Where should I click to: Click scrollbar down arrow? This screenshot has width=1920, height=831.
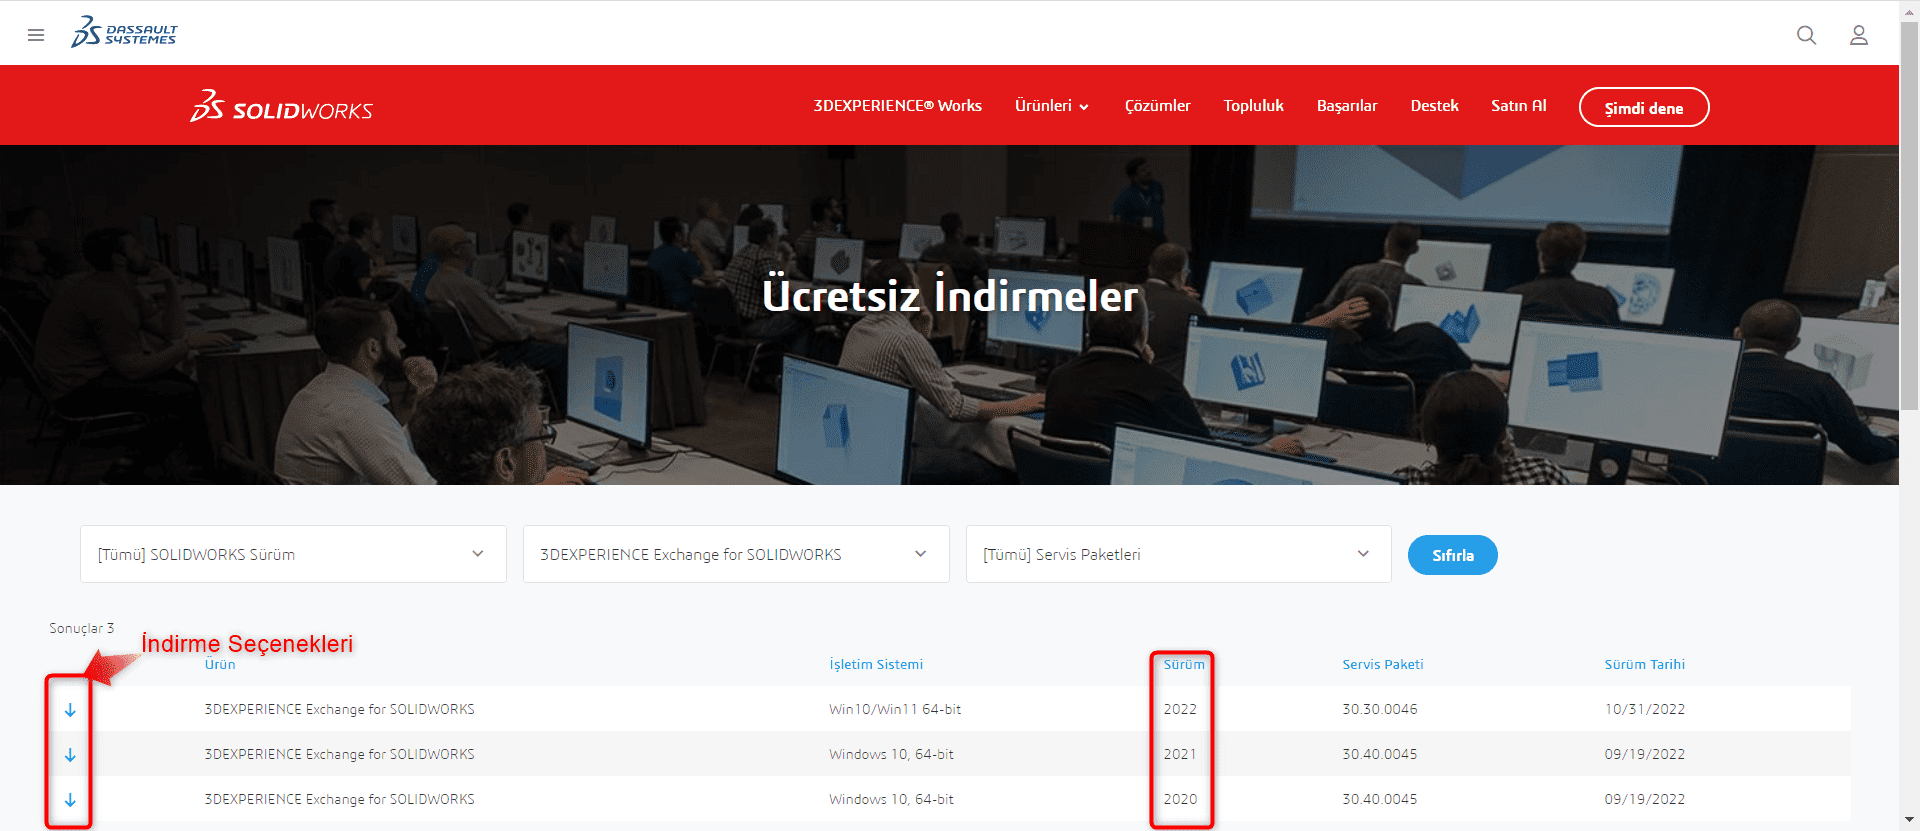pos(1909,821)
